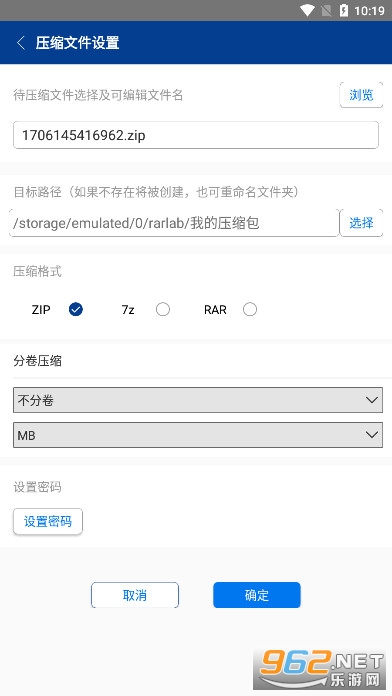
Task: Tap the 压缩文件设置 header title
Action: tap(77, 43)
